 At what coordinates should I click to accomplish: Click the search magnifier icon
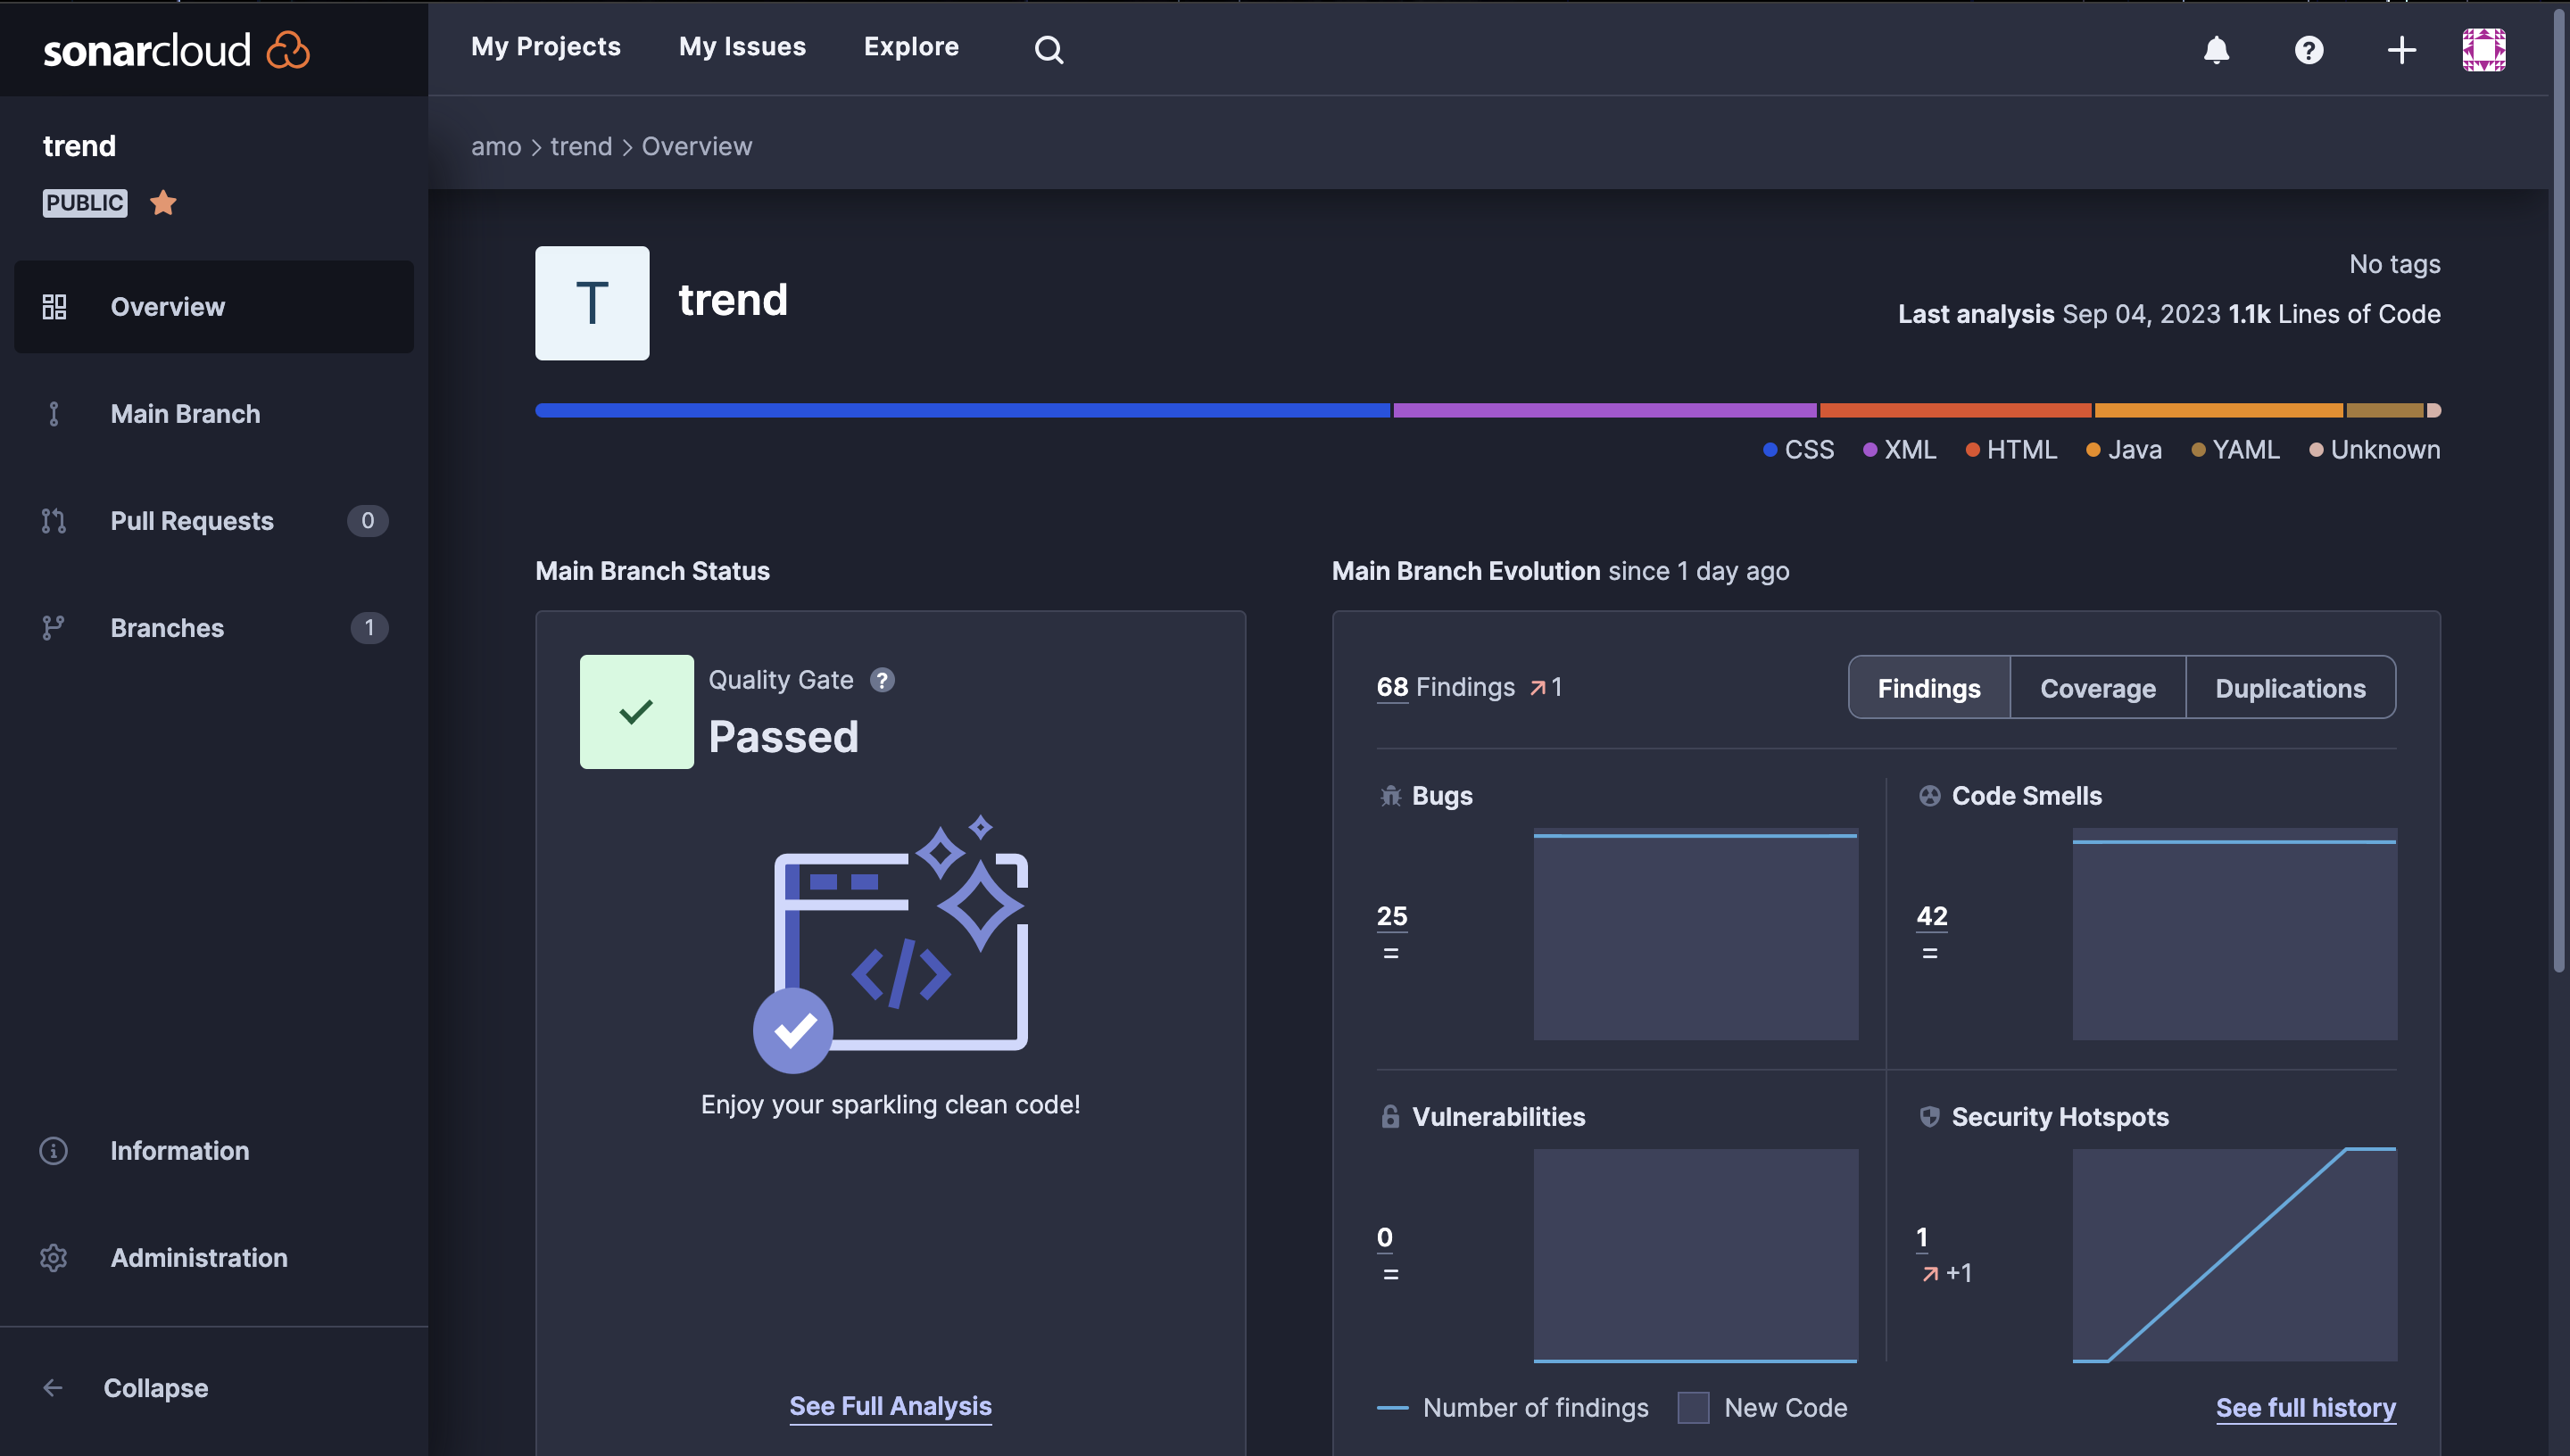coord(1048,49)
